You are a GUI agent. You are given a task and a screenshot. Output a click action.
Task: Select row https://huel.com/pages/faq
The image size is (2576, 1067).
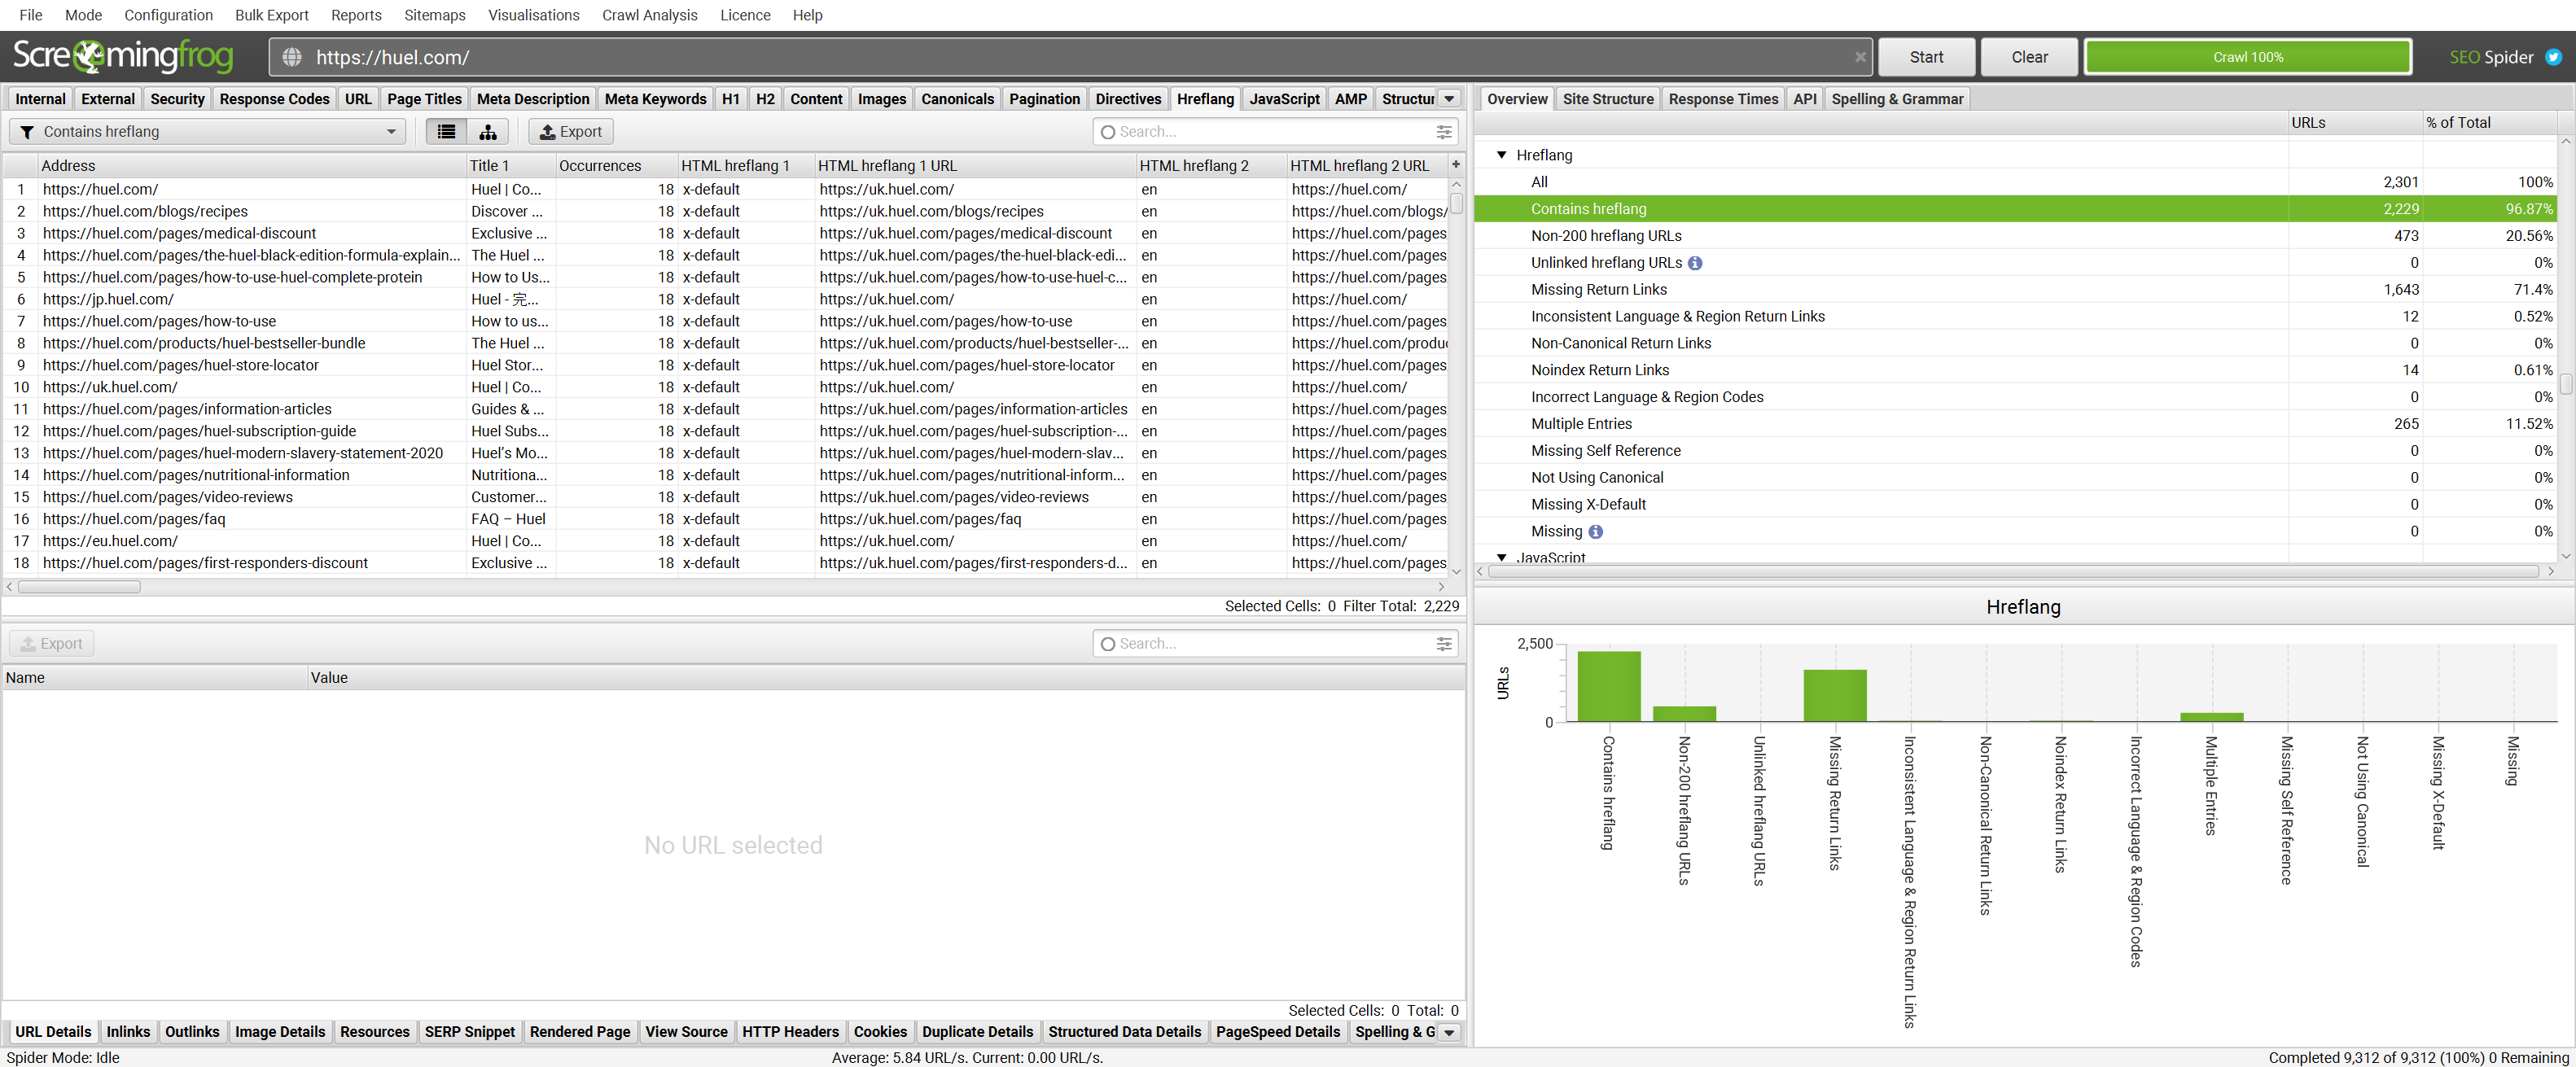726,519
